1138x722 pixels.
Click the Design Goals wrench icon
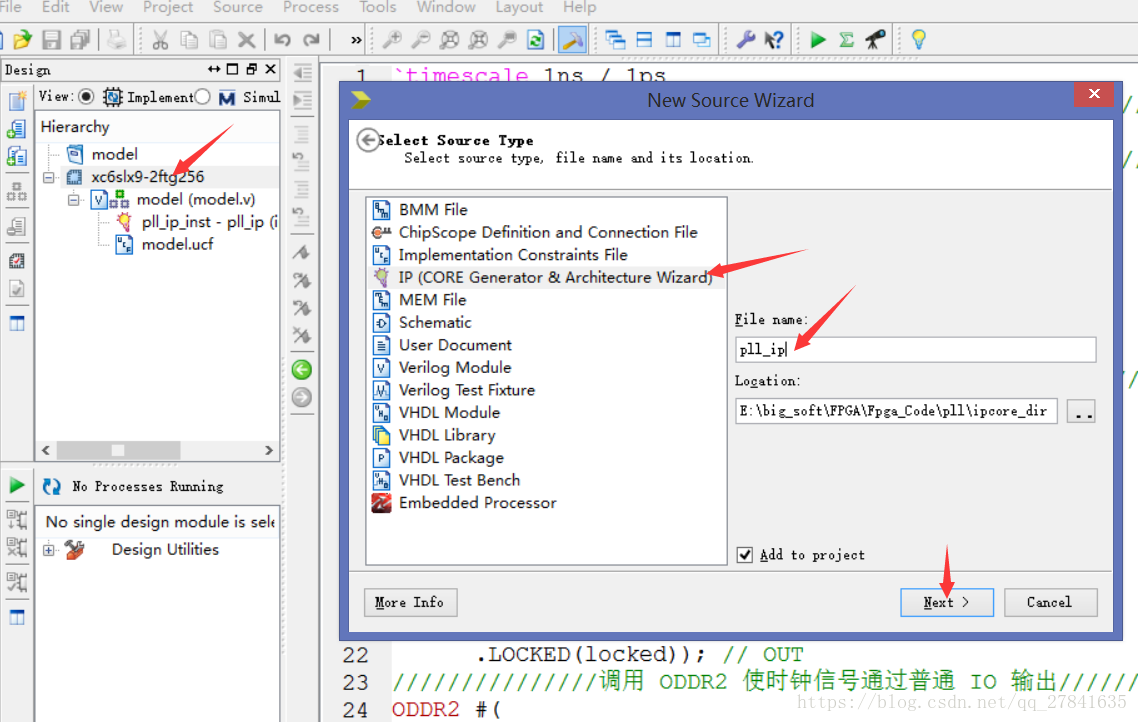(x=745, y=39)
